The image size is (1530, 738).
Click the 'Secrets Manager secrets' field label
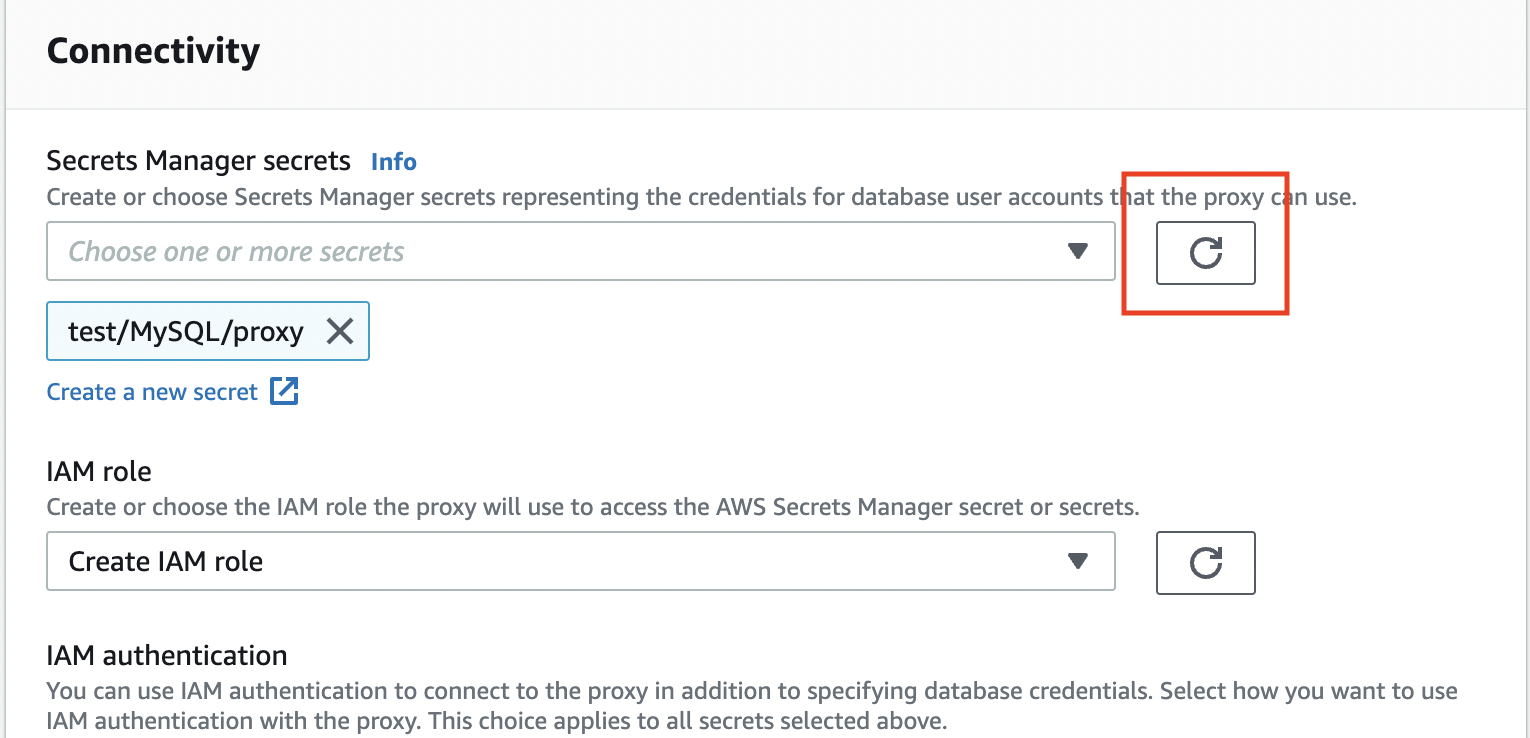click(198, 161)
